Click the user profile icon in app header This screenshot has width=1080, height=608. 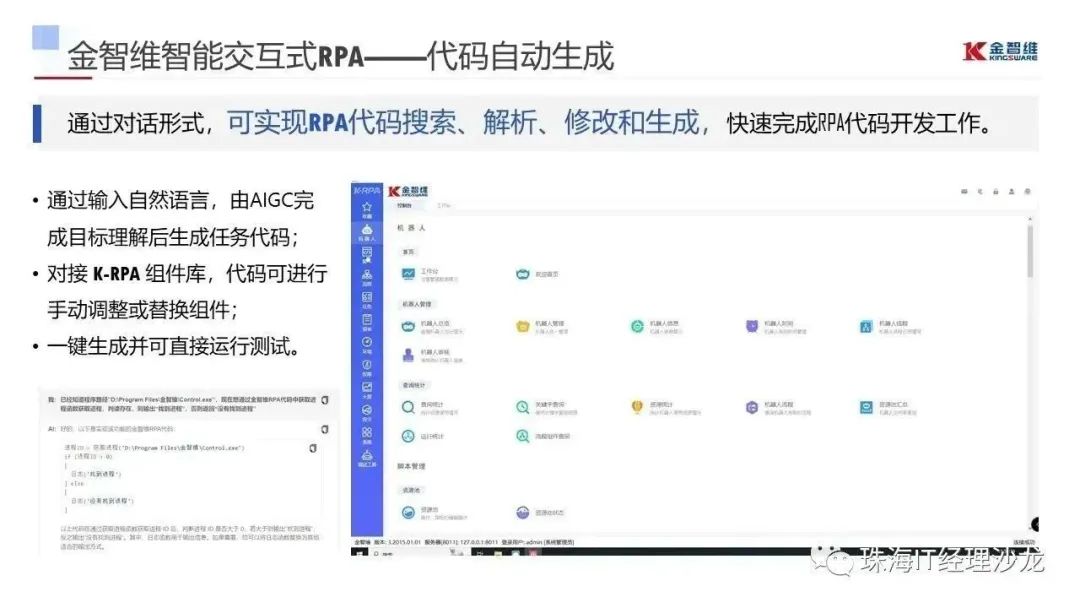point(1011,191)
